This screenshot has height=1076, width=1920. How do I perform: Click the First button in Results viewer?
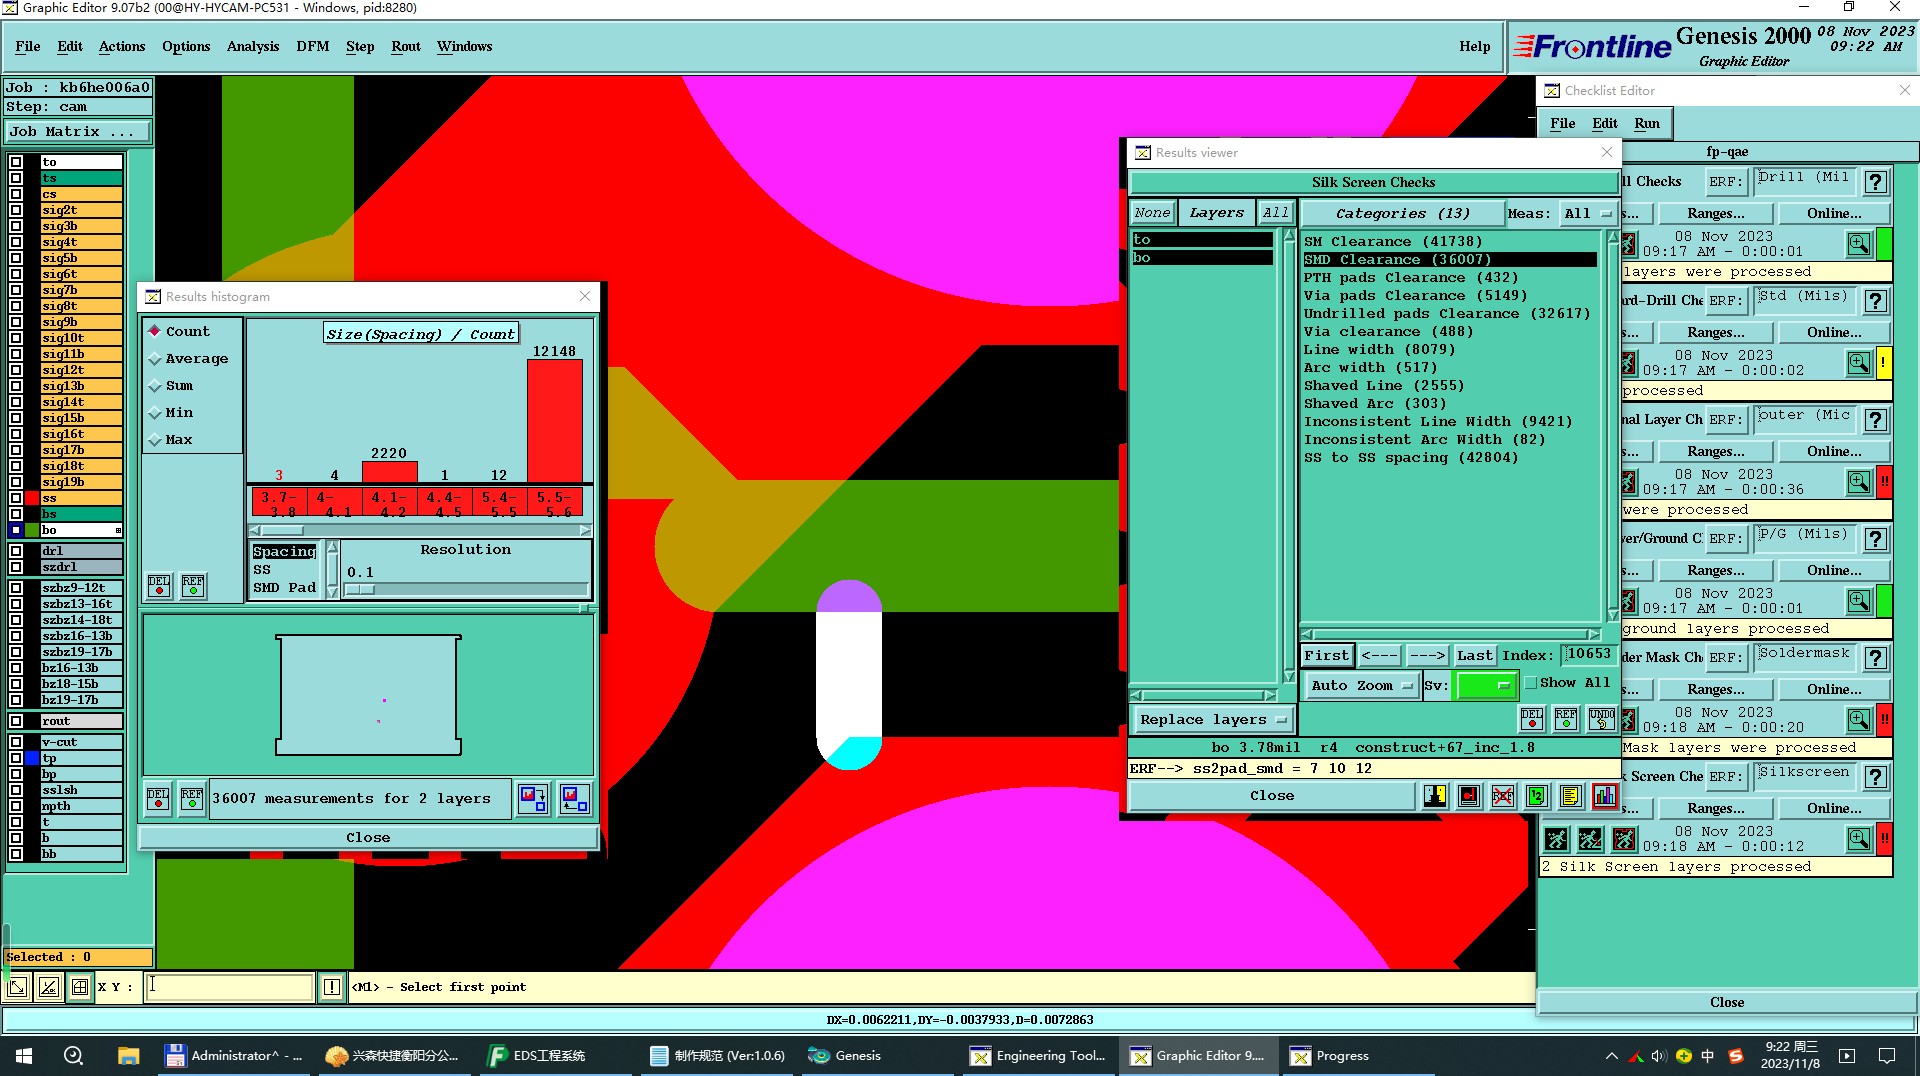click(1327, 656)
